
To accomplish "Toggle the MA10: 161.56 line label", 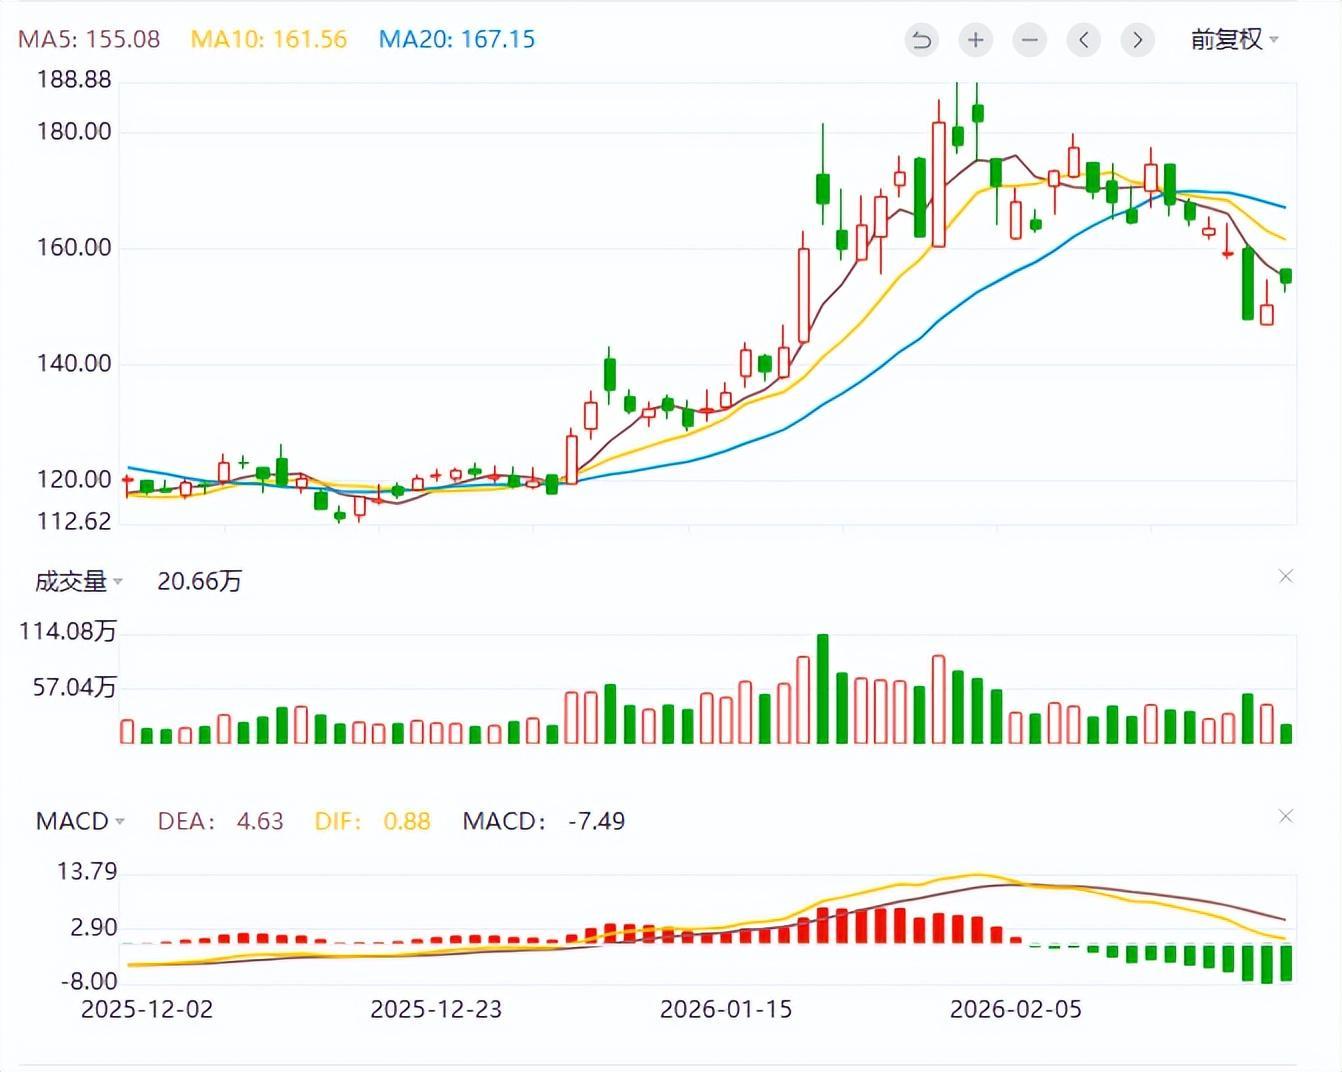I will [x=268, y=40].
